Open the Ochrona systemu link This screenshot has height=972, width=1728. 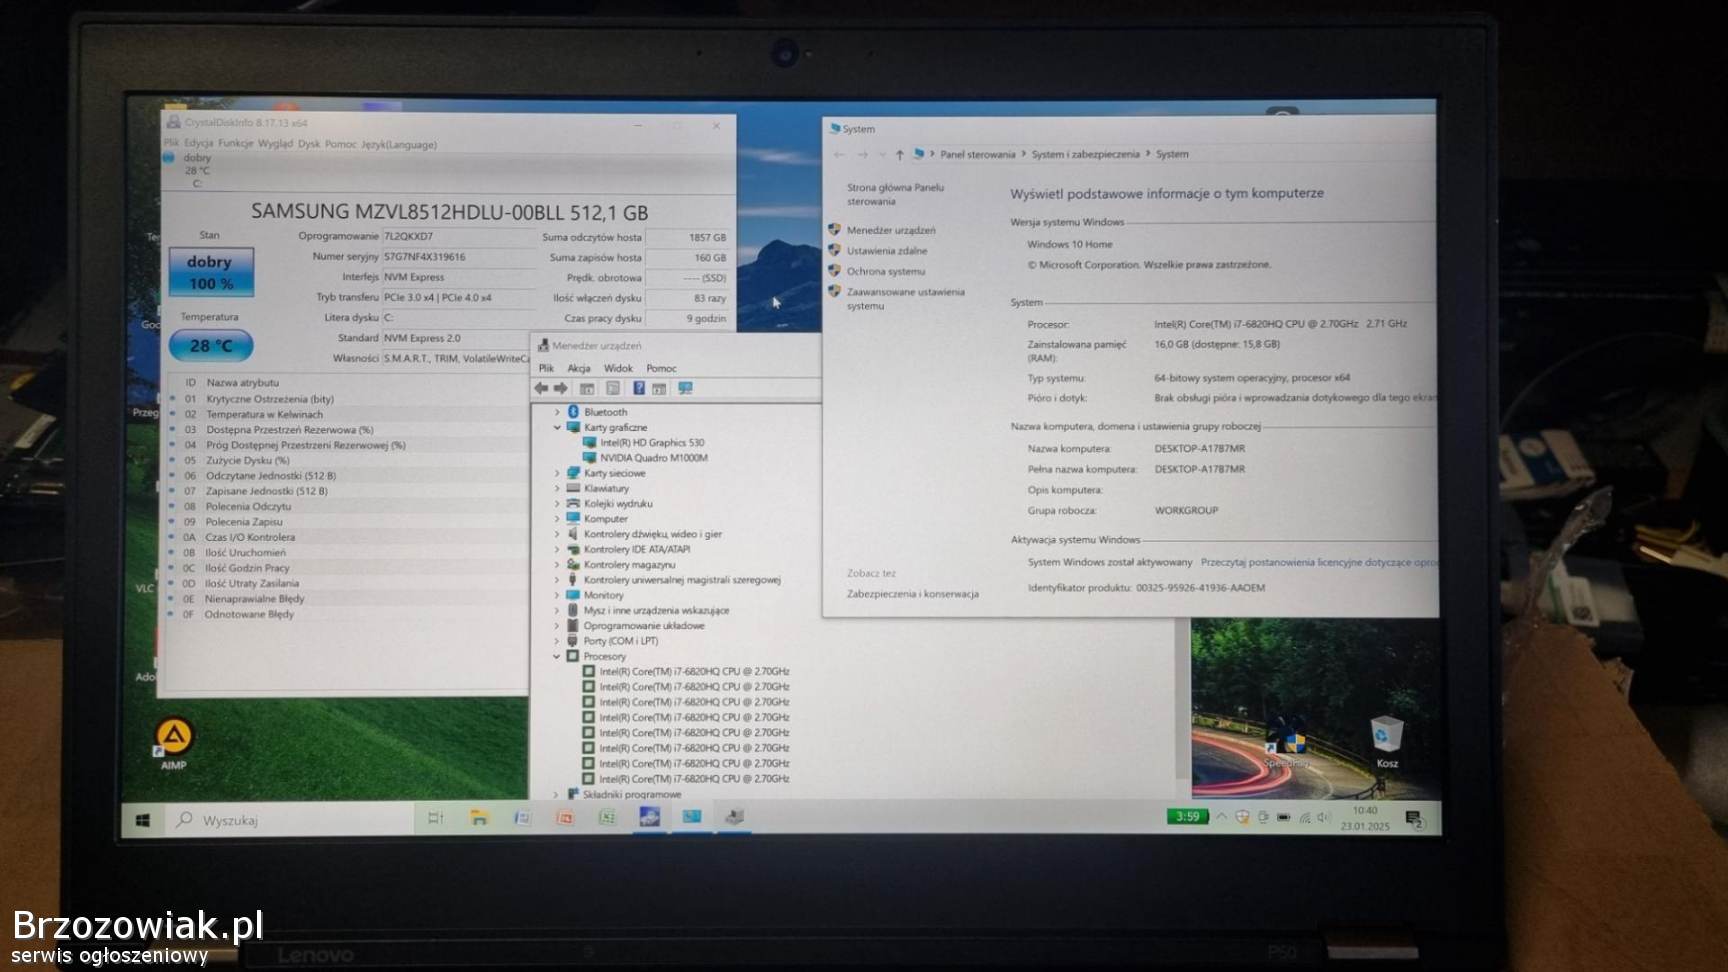pyautogui.click(x=886, y=271)
